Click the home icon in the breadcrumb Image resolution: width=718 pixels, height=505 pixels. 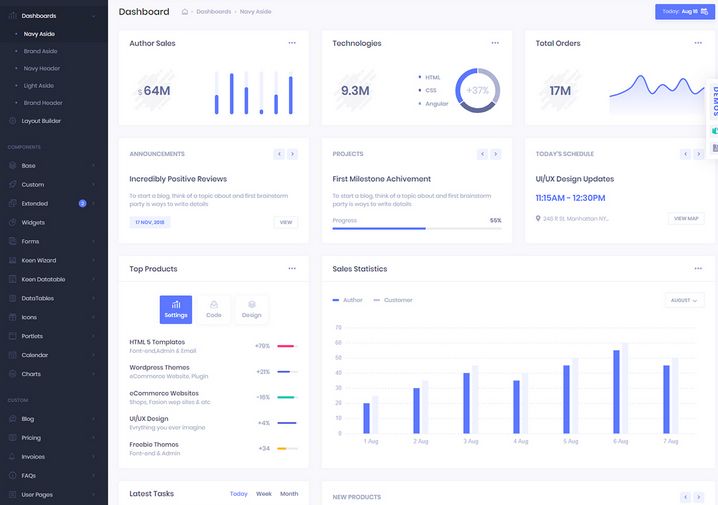tap(185, 12)
